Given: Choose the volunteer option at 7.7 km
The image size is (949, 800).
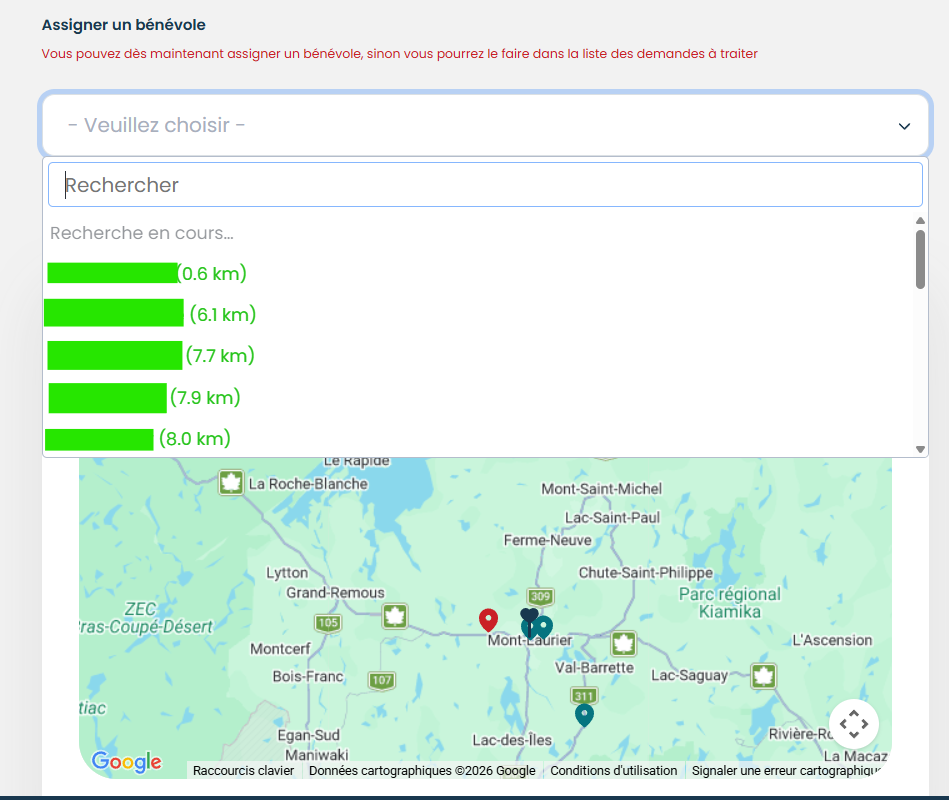Looking at the screenshot, I should pyautogui.click(x=150, y=355).
